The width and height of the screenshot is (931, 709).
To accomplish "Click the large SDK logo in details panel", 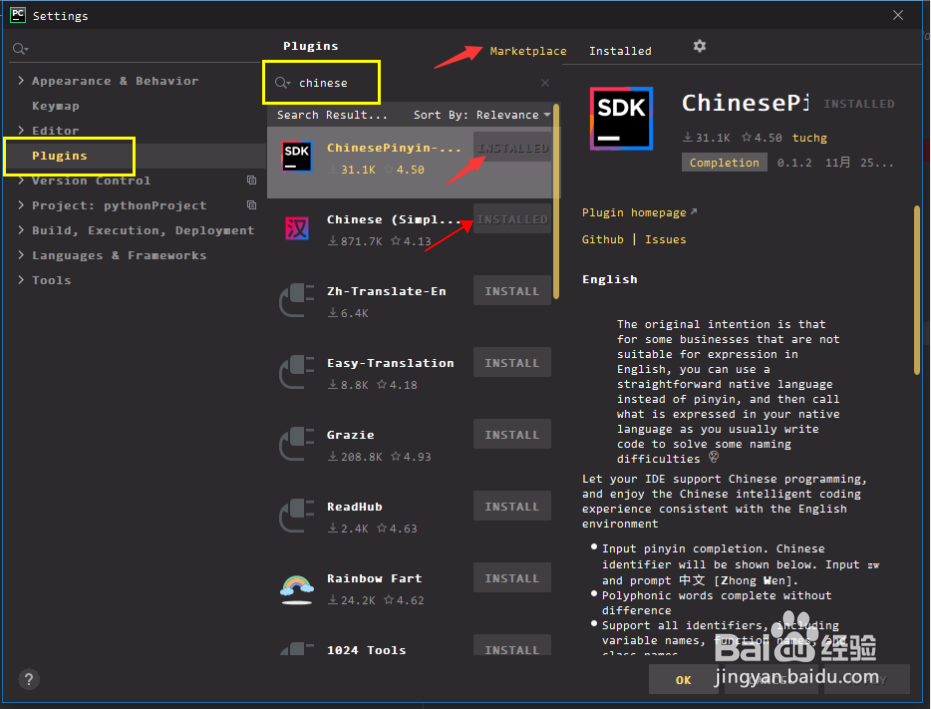I will point(621,118).
